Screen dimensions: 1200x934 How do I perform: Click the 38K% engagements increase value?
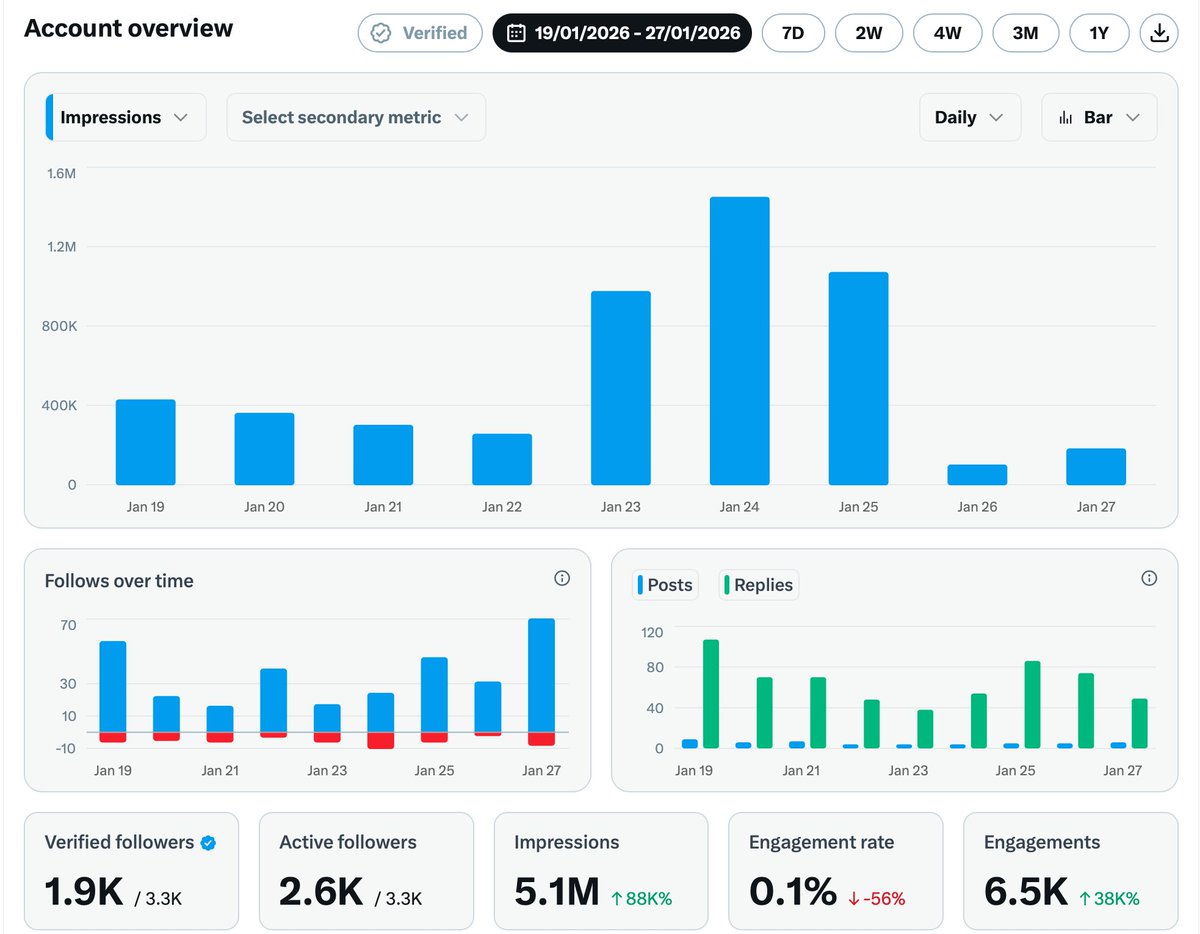point(1109,899)
